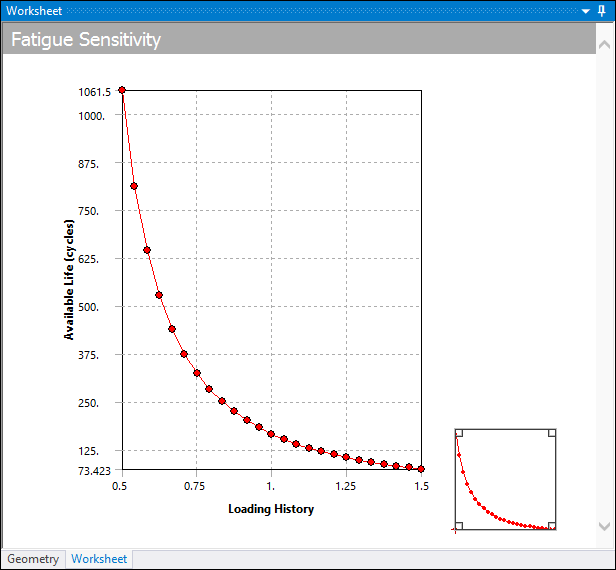Viewport: 616px width, 570px height.
Task: Click scrollbar up arrow in worksheet
Action: [x=604, y=44]
